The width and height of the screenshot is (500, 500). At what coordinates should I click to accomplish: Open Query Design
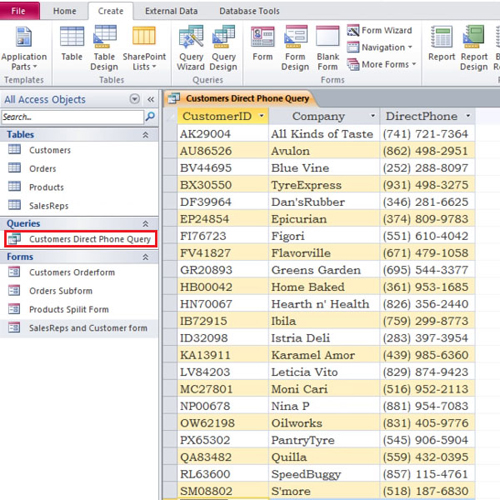tap(223, 49)
